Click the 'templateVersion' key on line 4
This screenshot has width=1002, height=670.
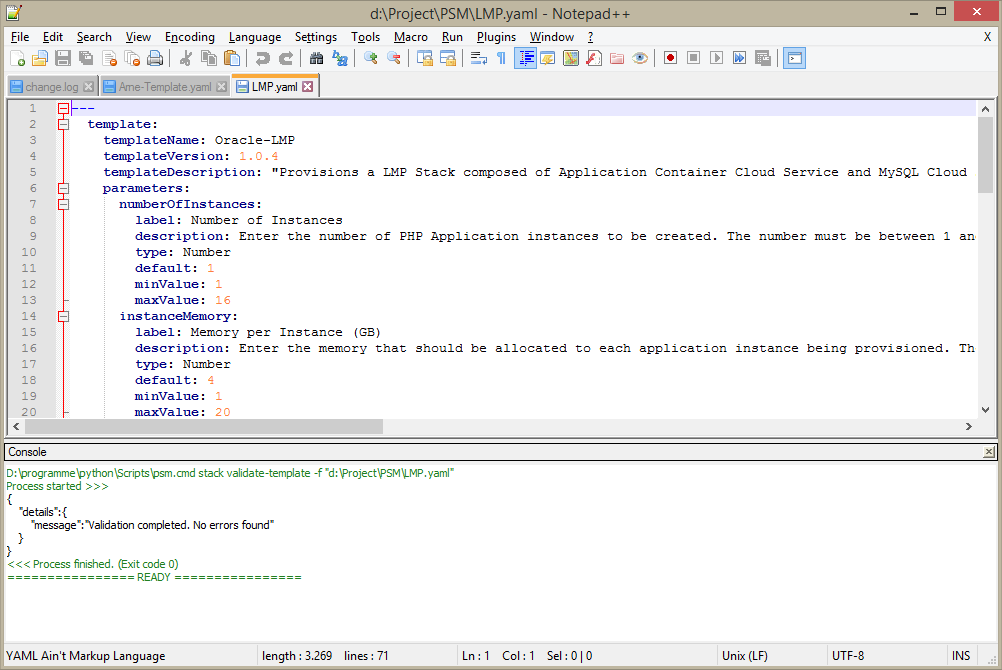(x=162, y=157)
